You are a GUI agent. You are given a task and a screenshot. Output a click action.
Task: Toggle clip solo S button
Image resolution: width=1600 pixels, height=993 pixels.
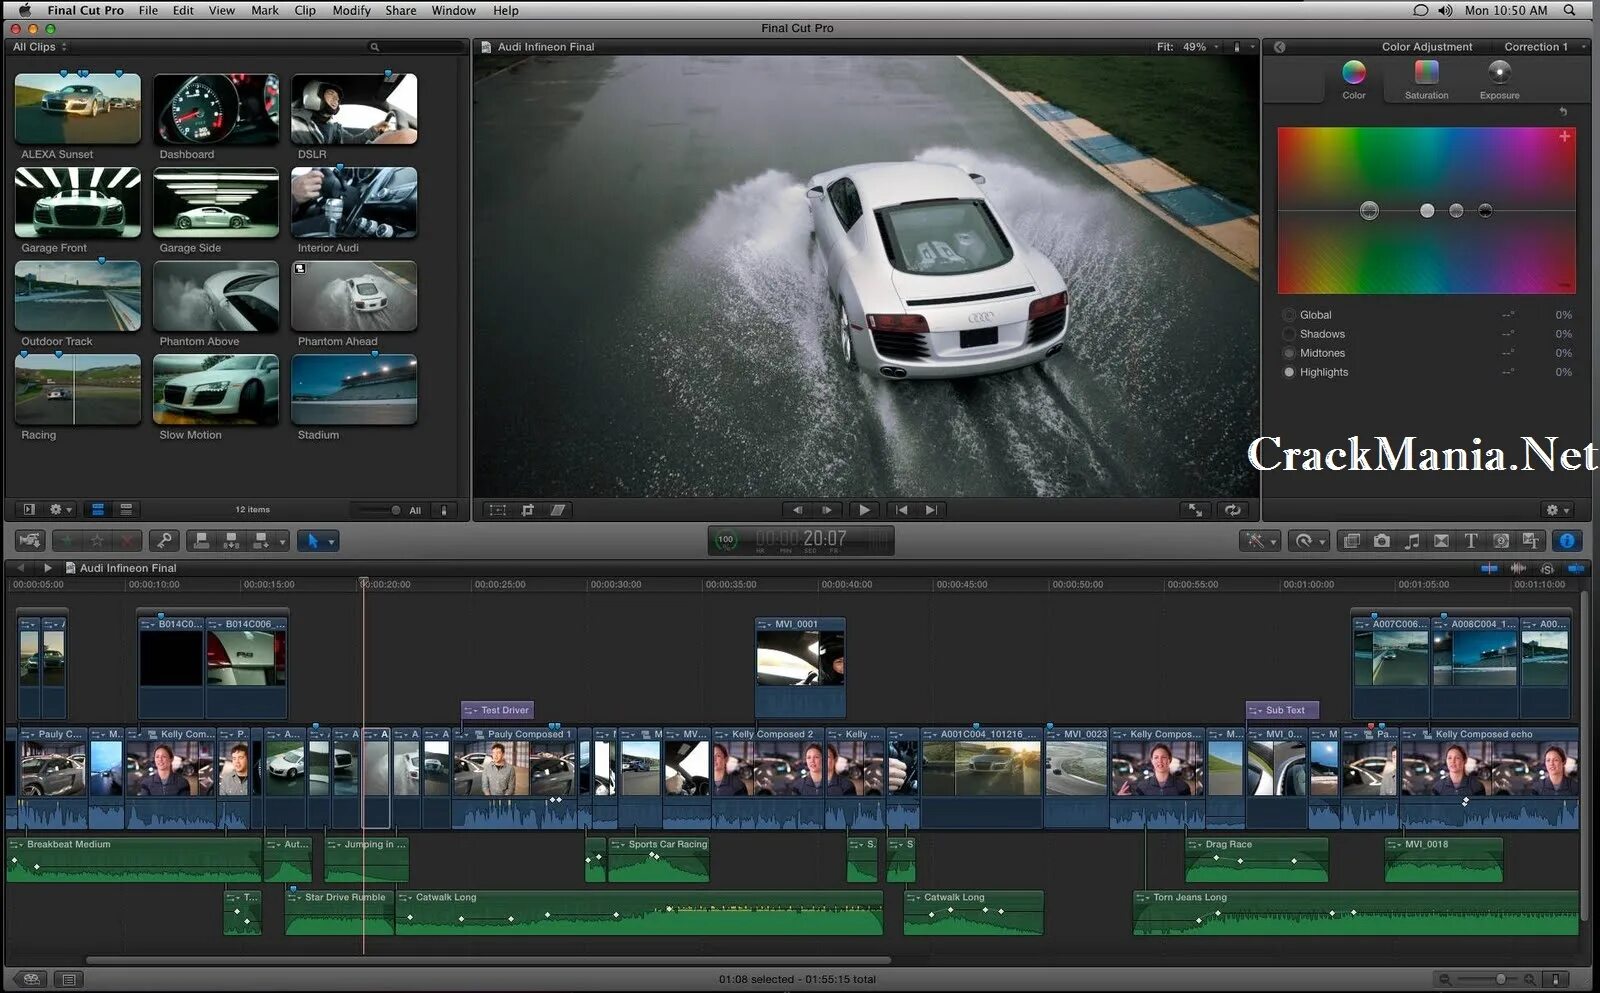[1547, 568]
